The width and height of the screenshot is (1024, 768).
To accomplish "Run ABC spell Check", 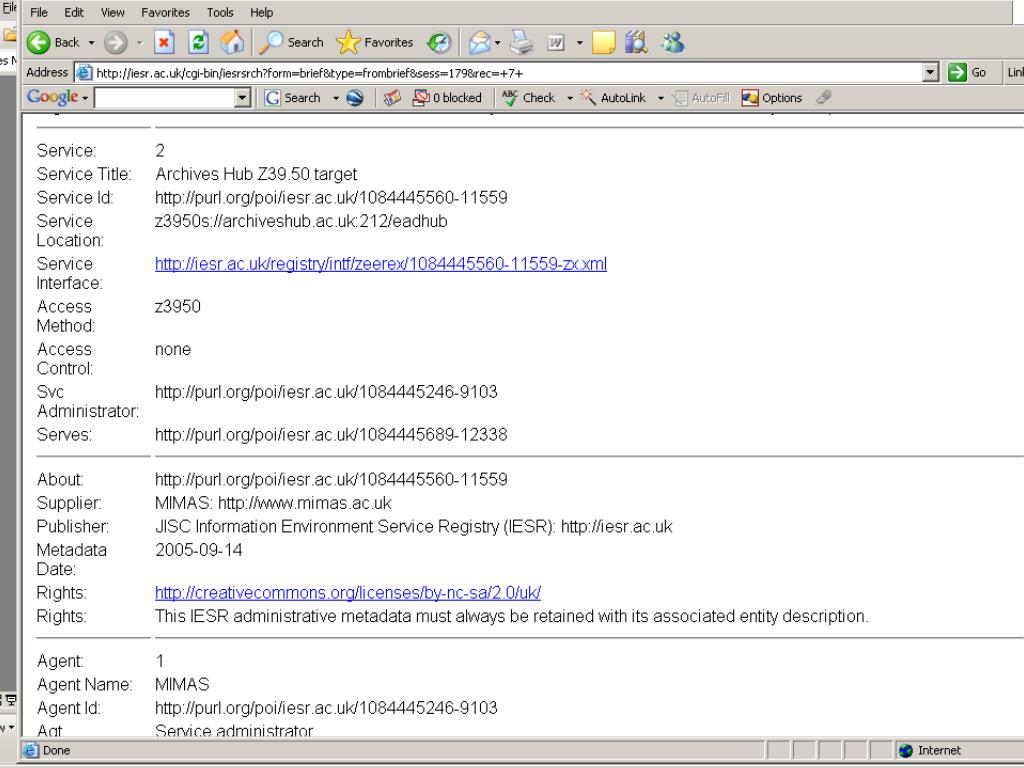I will point(529,98).
